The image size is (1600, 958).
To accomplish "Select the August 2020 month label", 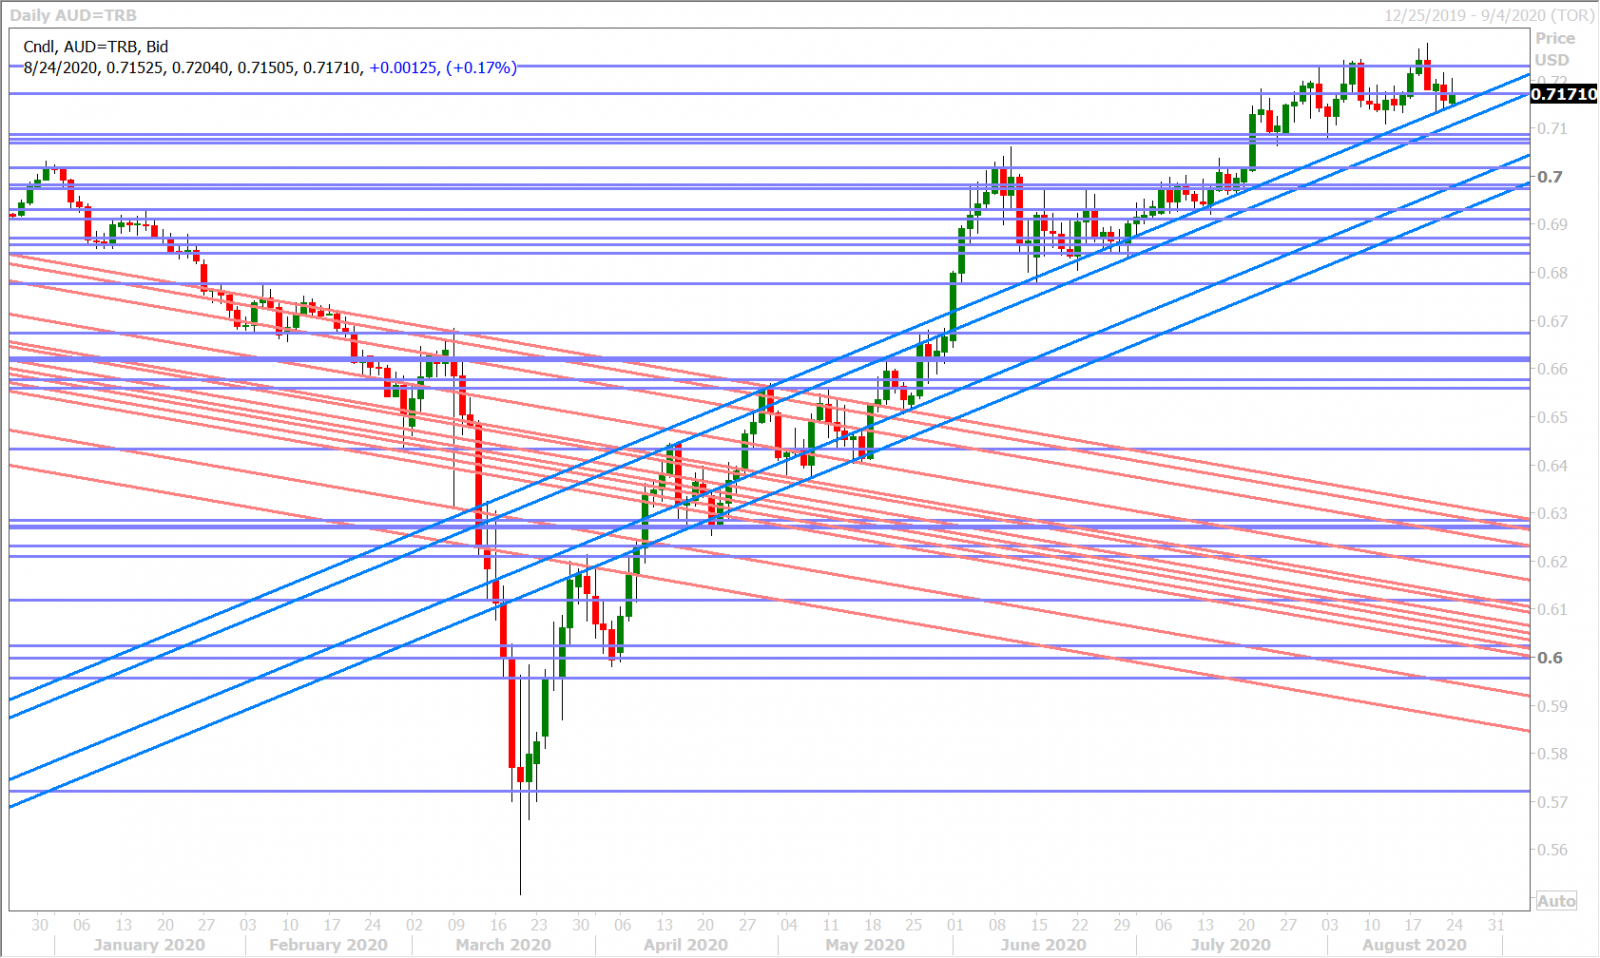I will coord(1414,945).
